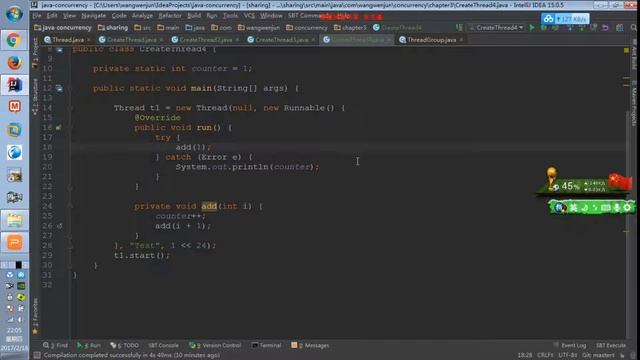
Task: Open the Project tool window sidebar
Action: [35, 53]
